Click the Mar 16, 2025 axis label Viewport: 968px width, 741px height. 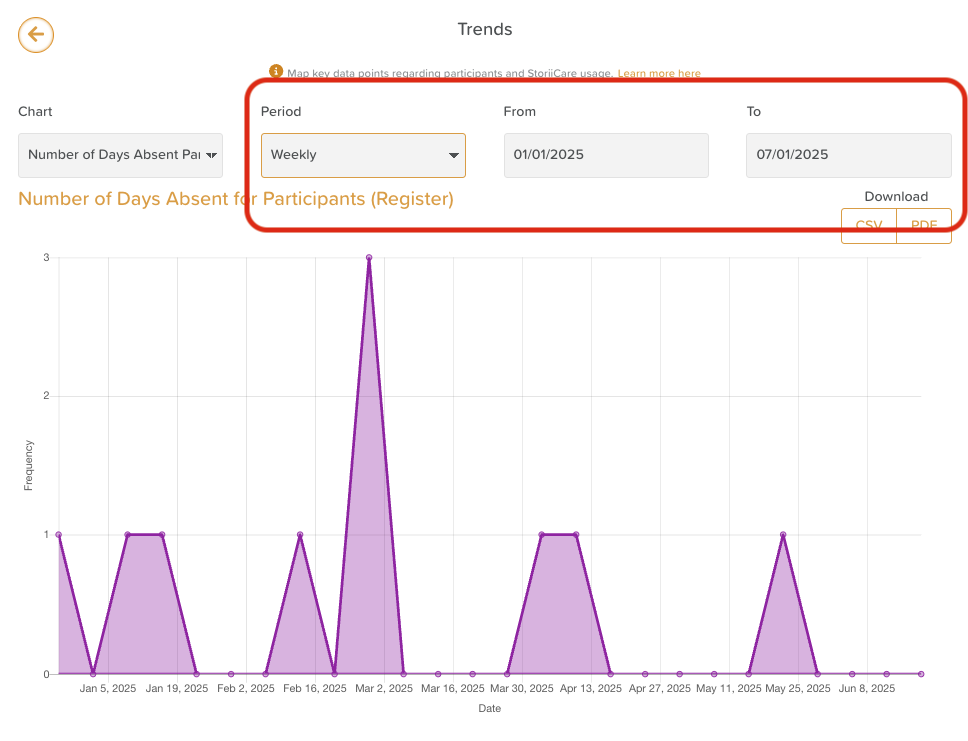click(x=453, y=689)
